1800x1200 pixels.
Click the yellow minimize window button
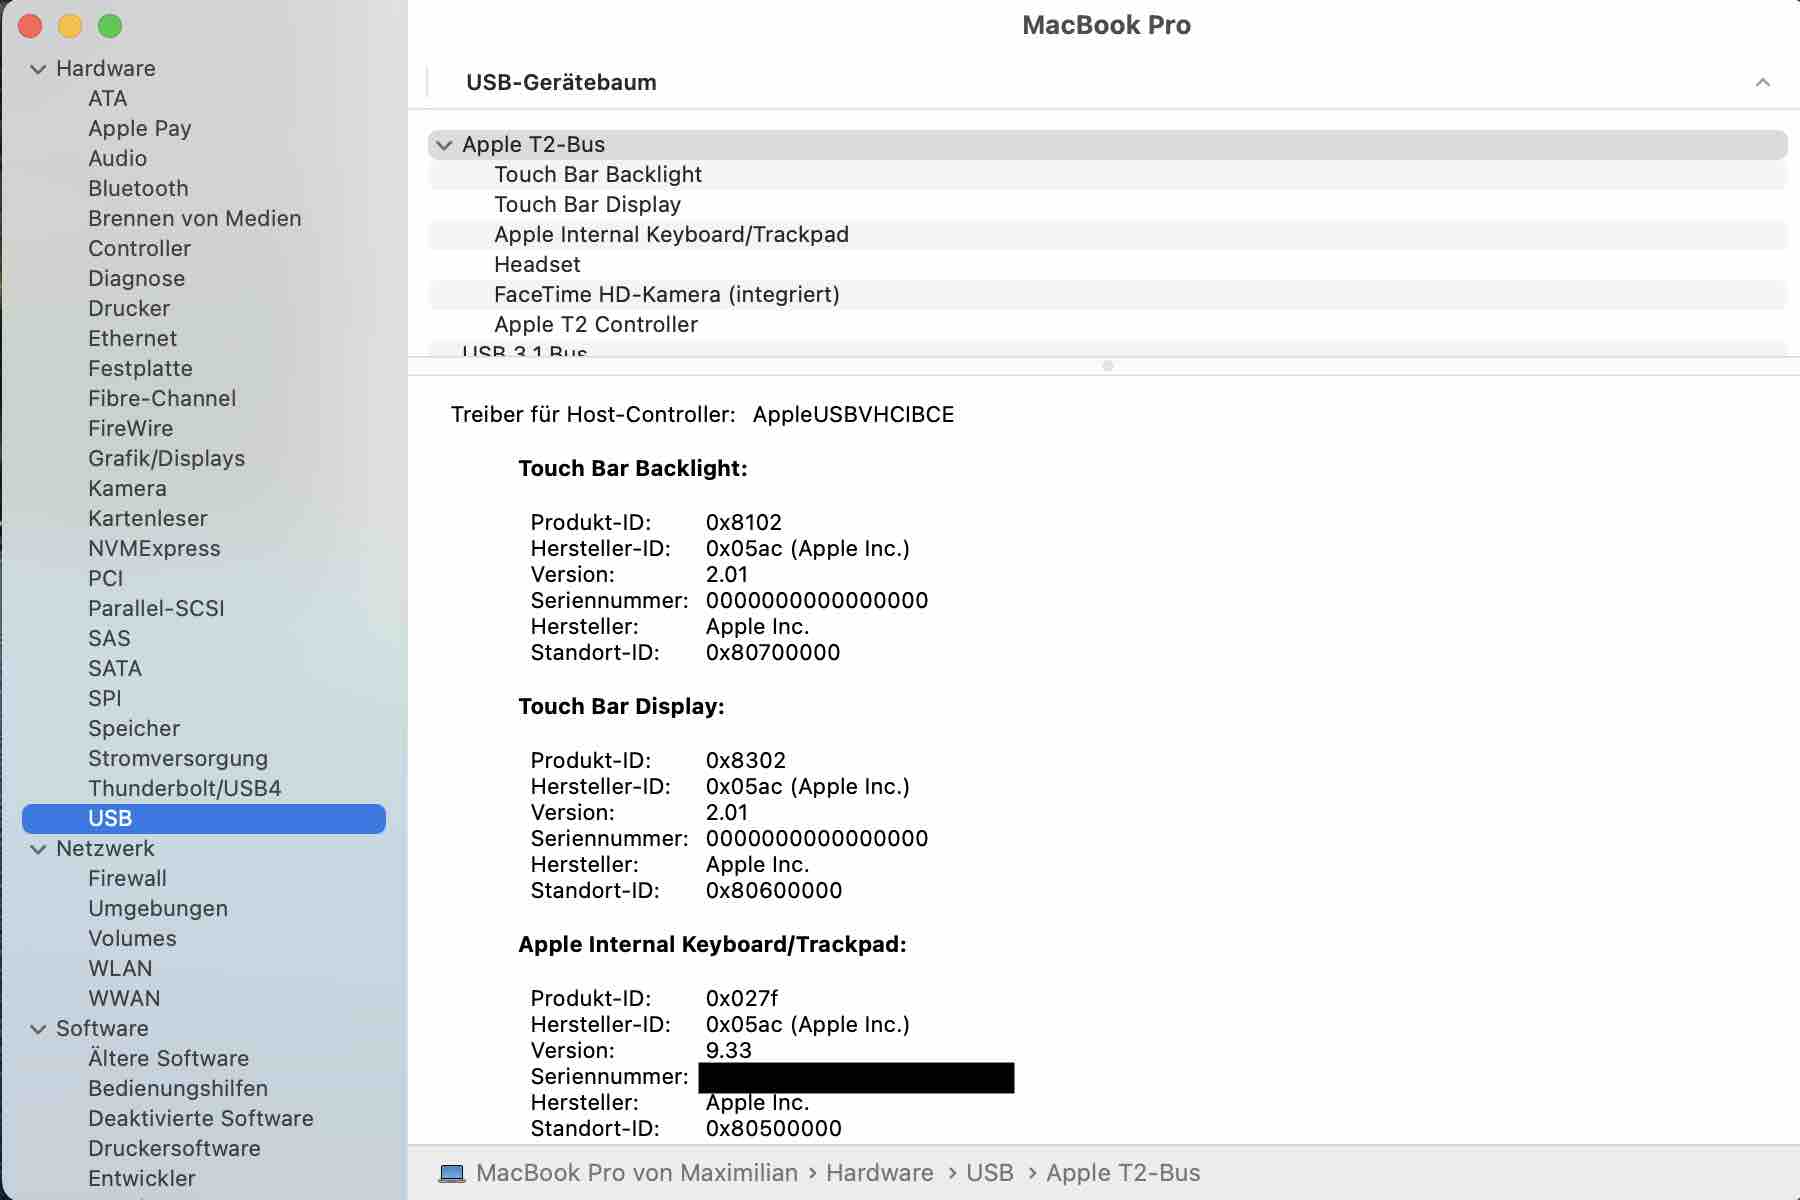70,26
